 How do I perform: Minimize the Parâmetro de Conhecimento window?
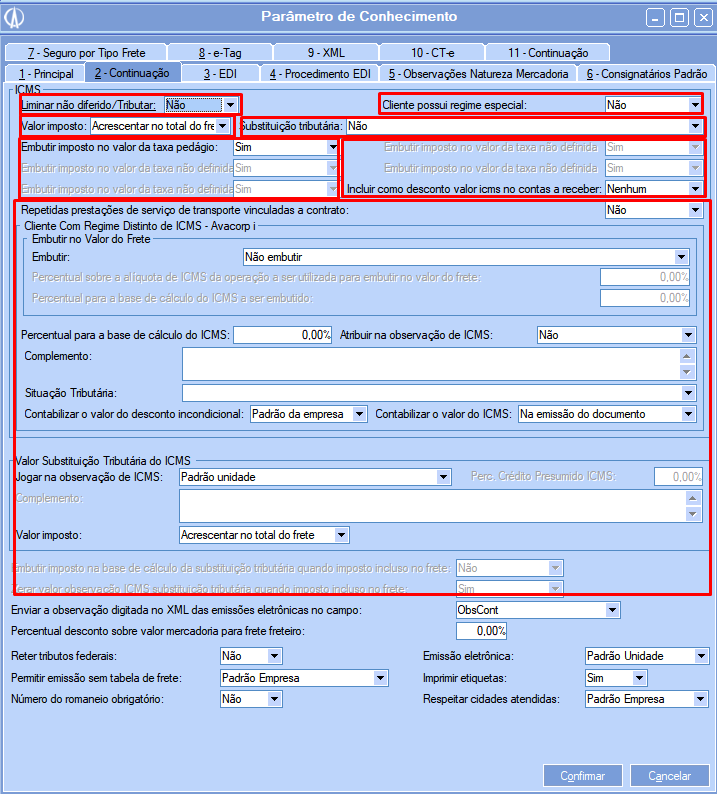pyautogui.click(x=654, y=17)
